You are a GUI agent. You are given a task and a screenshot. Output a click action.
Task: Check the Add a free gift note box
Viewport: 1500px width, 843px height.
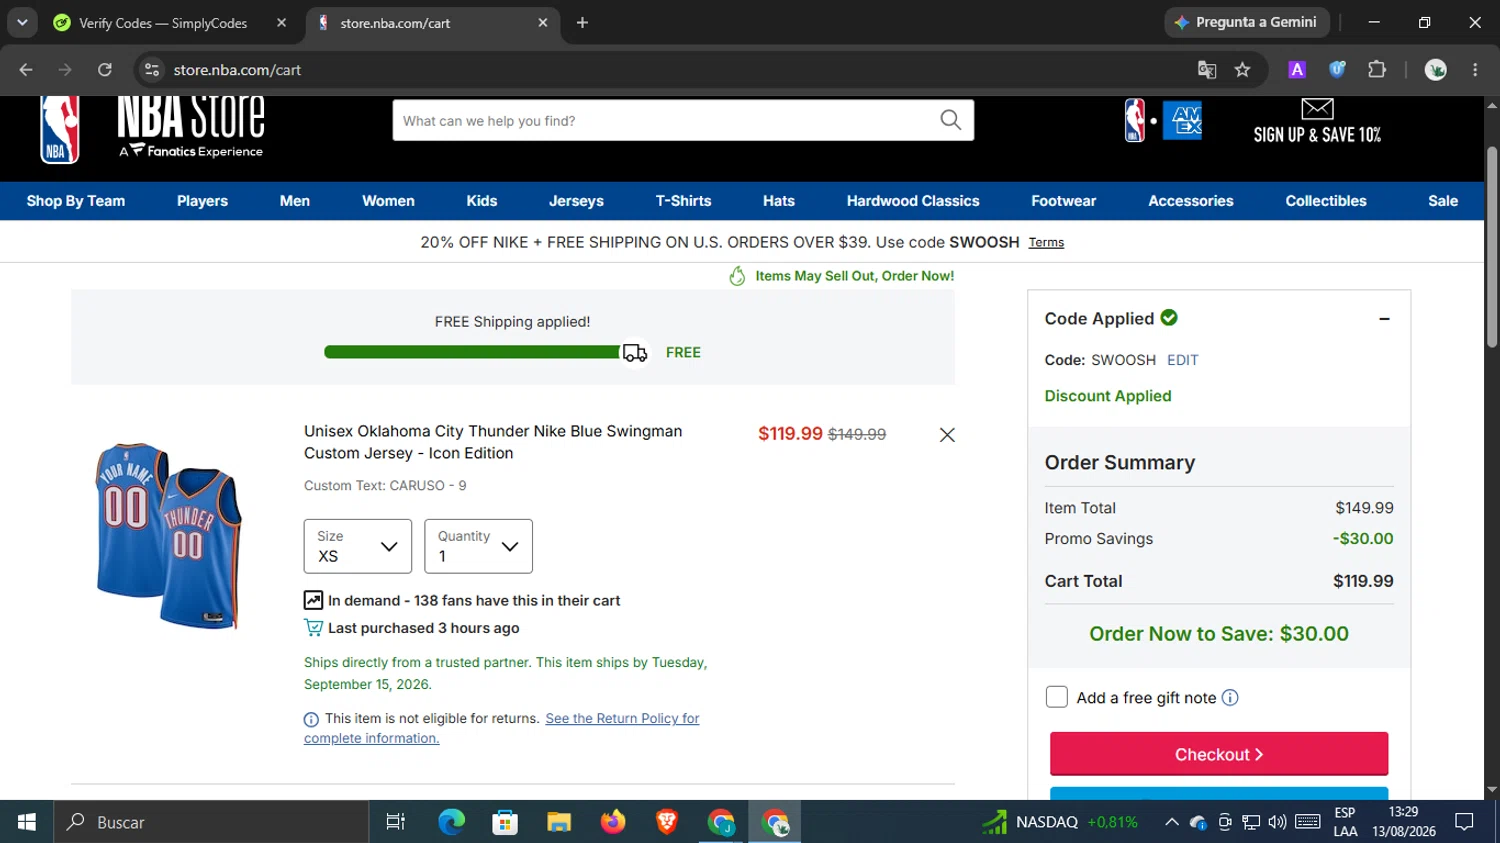(x=1056, y=697)
